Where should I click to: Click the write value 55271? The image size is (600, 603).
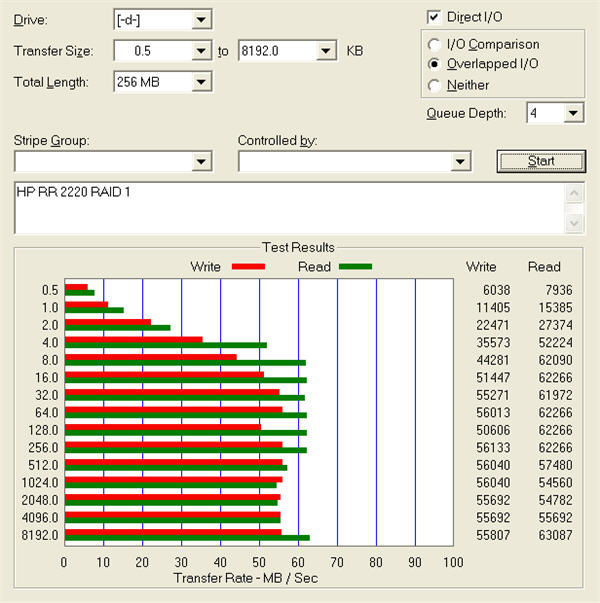point(493,395)
